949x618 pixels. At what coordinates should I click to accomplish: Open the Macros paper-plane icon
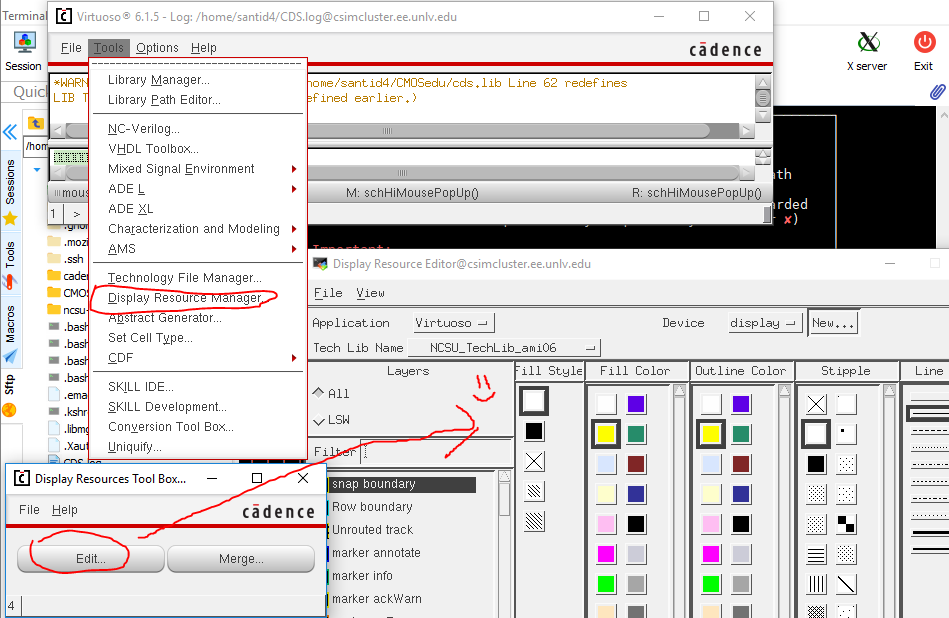coord(10,356)
